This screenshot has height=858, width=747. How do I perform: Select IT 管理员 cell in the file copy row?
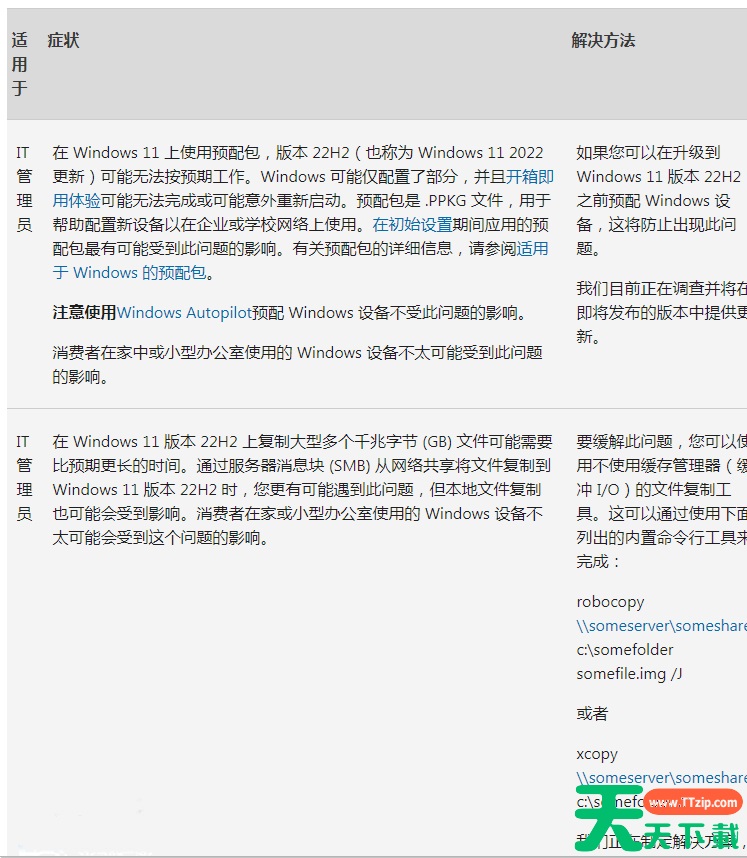tap(24, 477)
